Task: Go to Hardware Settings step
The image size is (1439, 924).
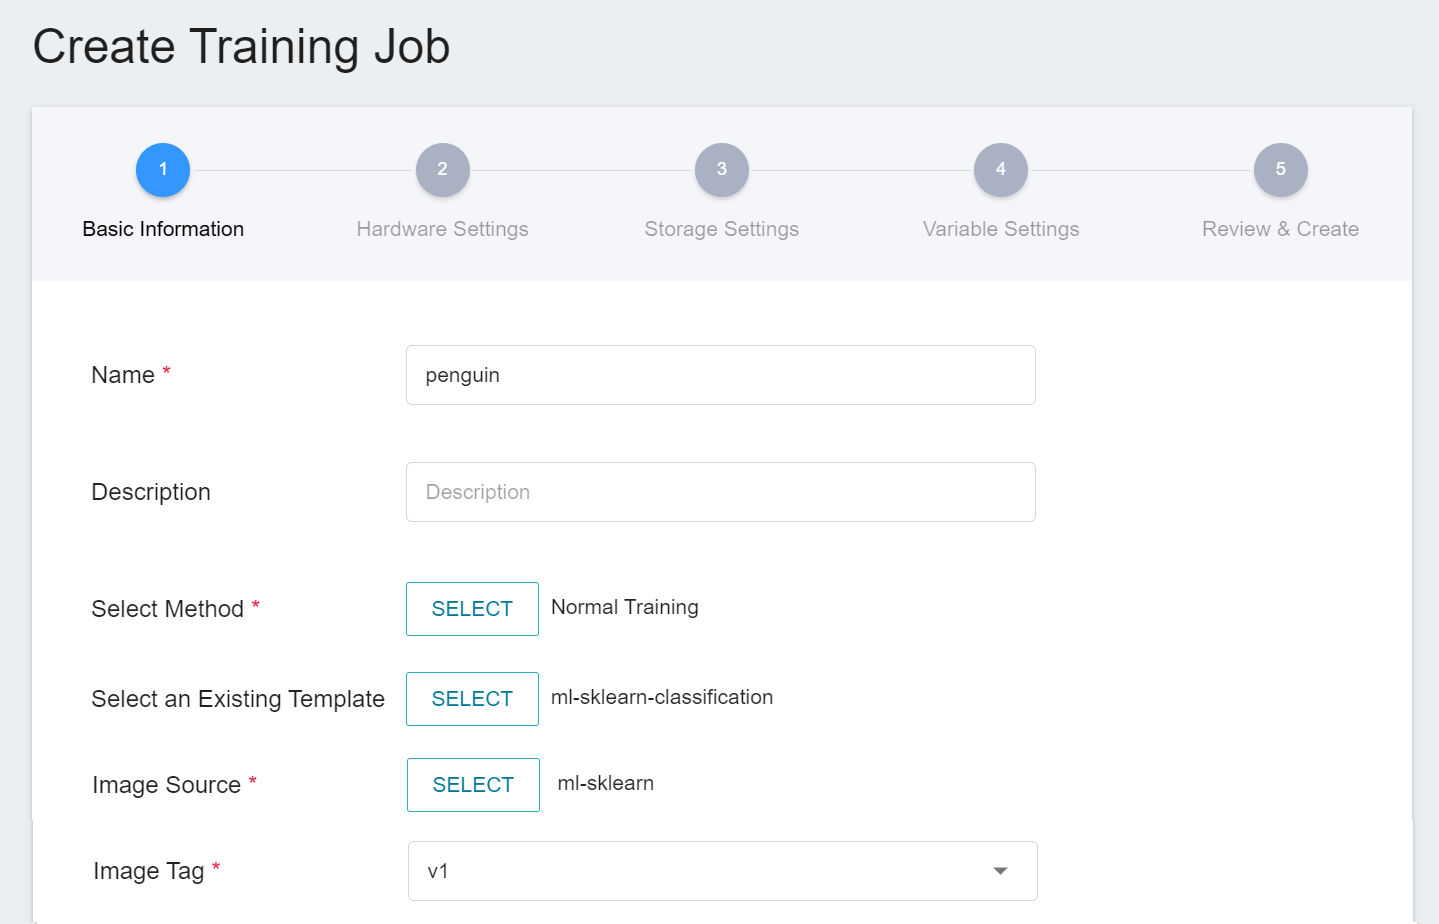Action: pyautogui.click(x=442, y=229)
